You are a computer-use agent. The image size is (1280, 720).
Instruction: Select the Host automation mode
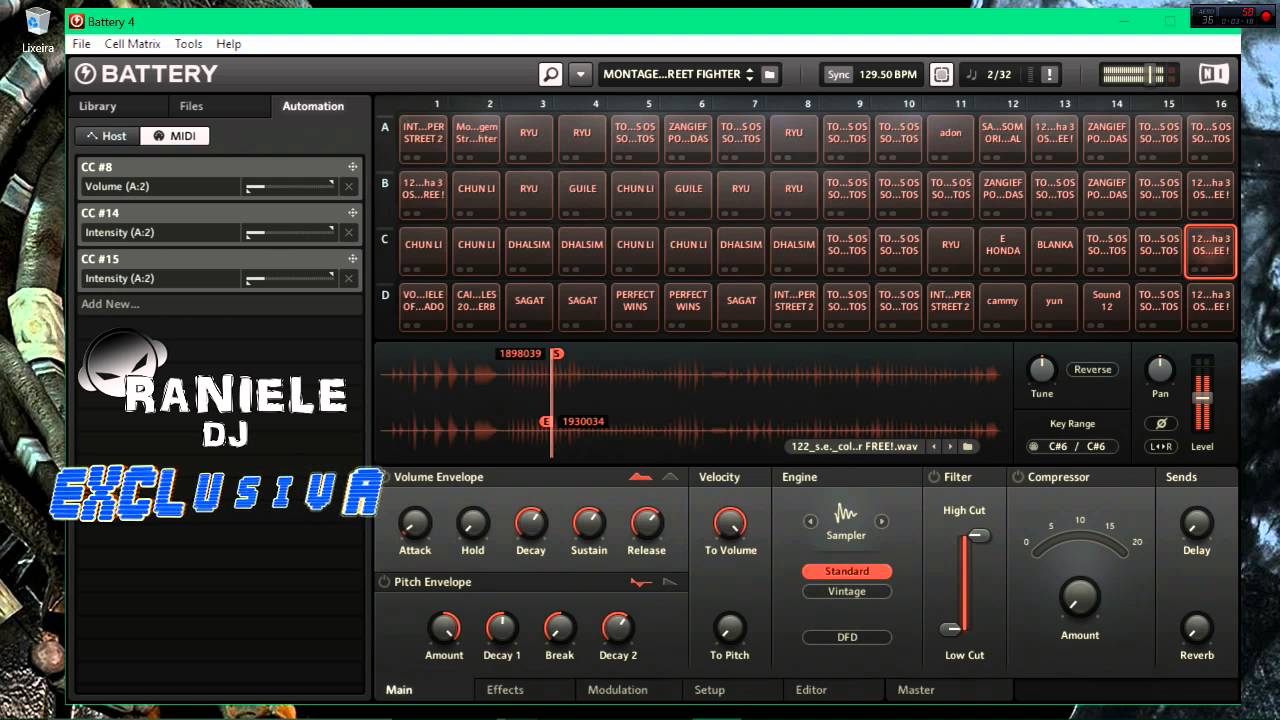click(107, 136)
